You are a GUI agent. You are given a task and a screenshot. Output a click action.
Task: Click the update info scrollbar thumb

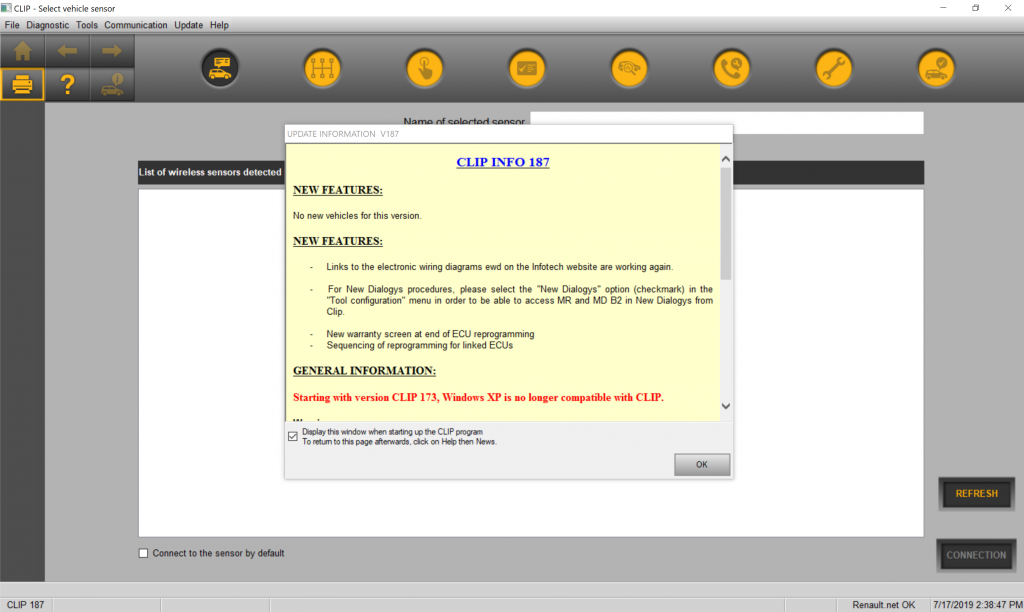point(726,223)
